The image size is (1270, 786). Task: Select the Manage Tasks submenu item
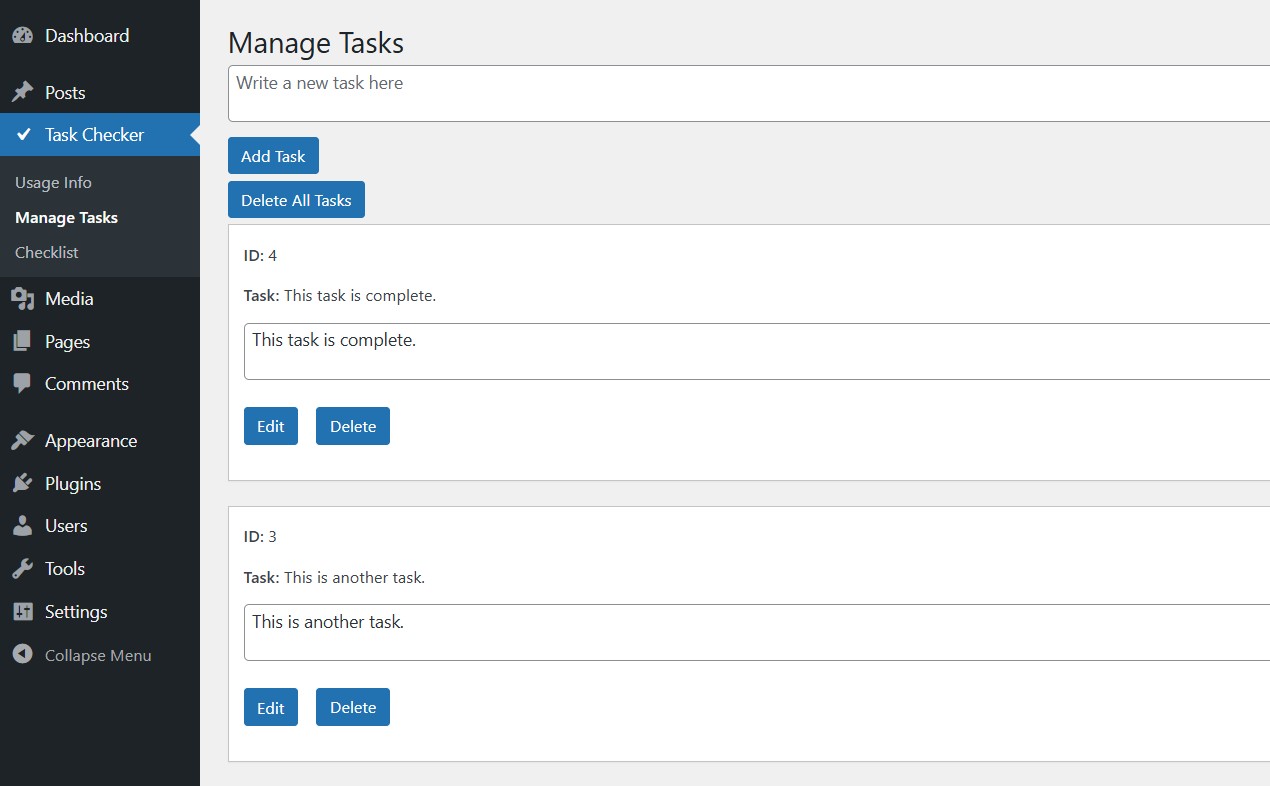[x=66, y=218]
